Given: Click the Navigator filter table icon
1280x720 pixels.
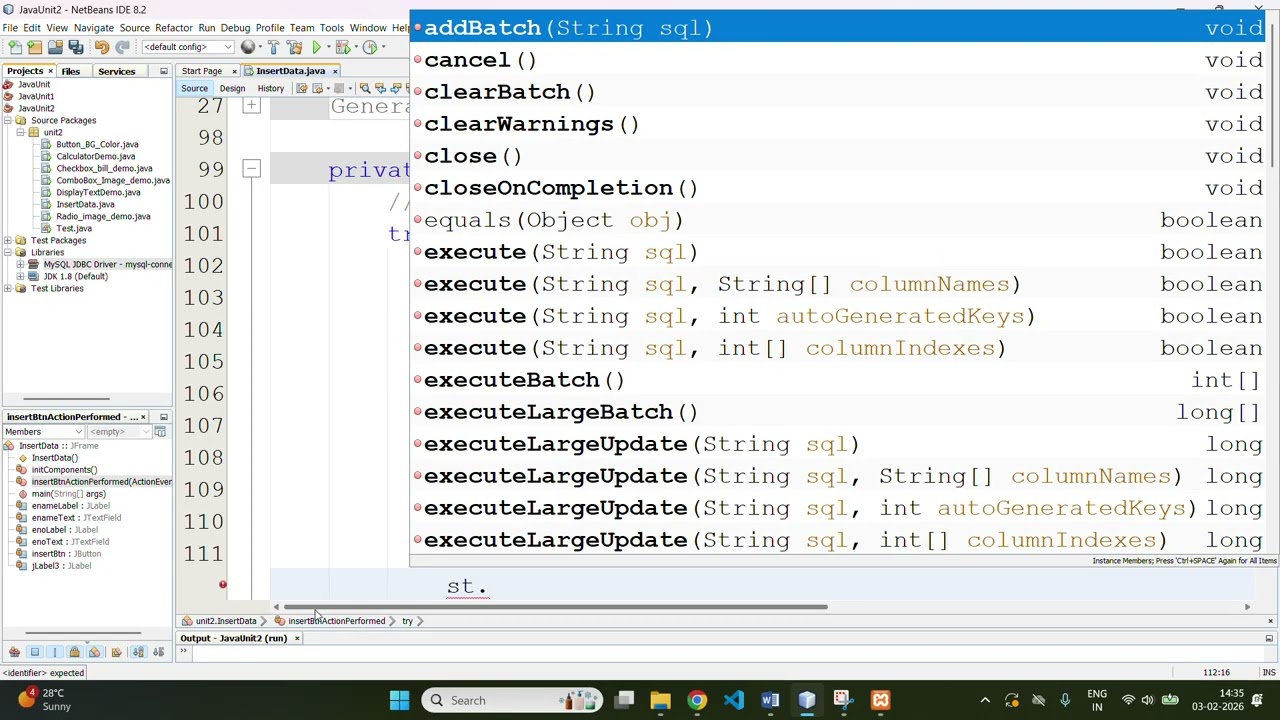Looking at the screenshot, I should coord(160,432).
